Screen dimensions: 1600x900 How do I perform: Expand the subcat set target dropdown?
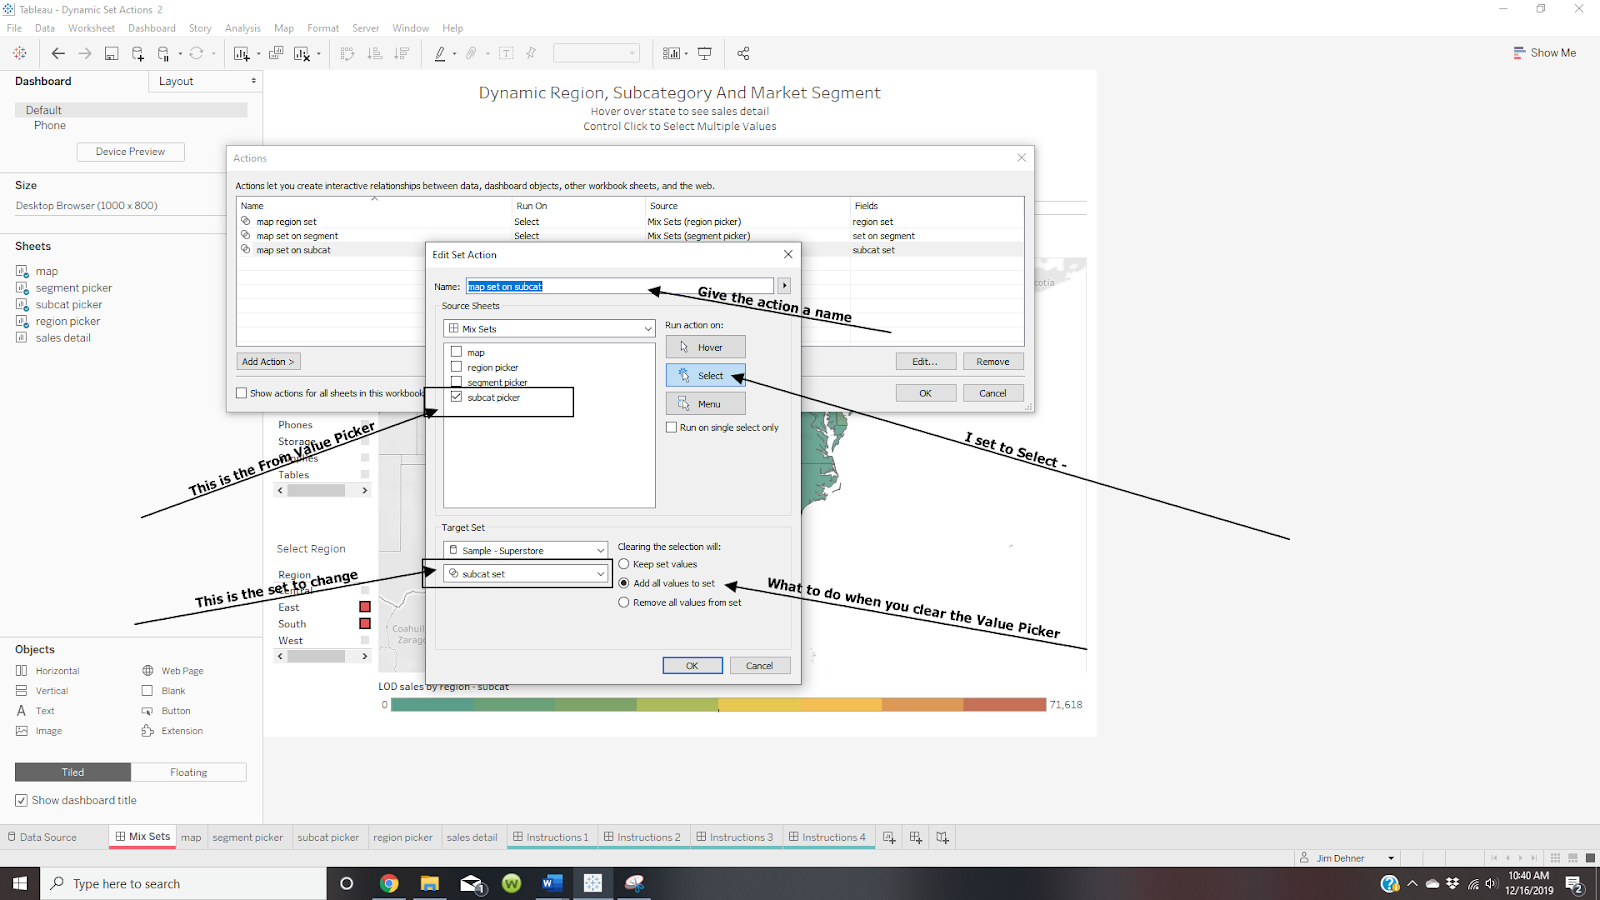coord(526,574)
